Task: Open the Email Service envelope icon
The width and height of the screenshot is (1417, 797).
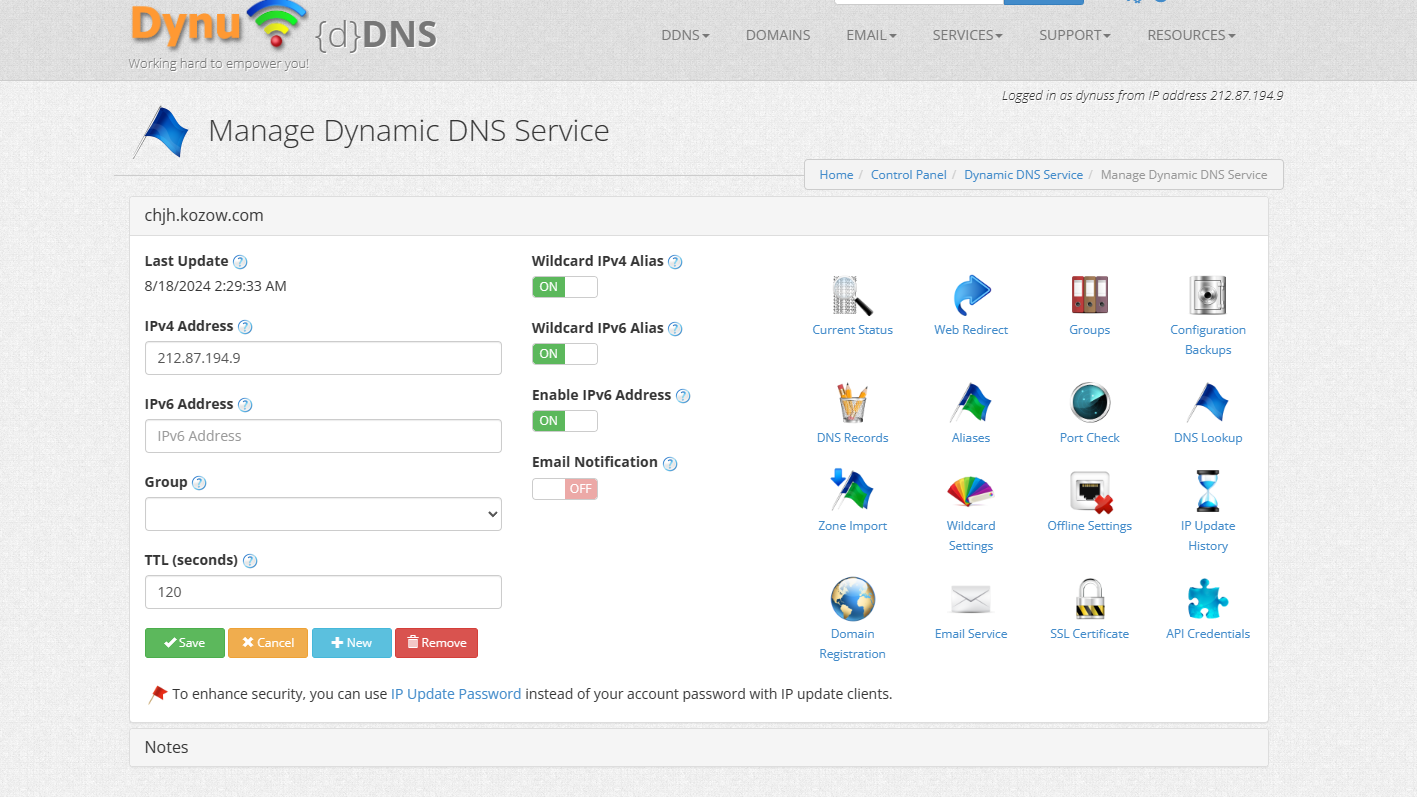Action: pos(970,599)
